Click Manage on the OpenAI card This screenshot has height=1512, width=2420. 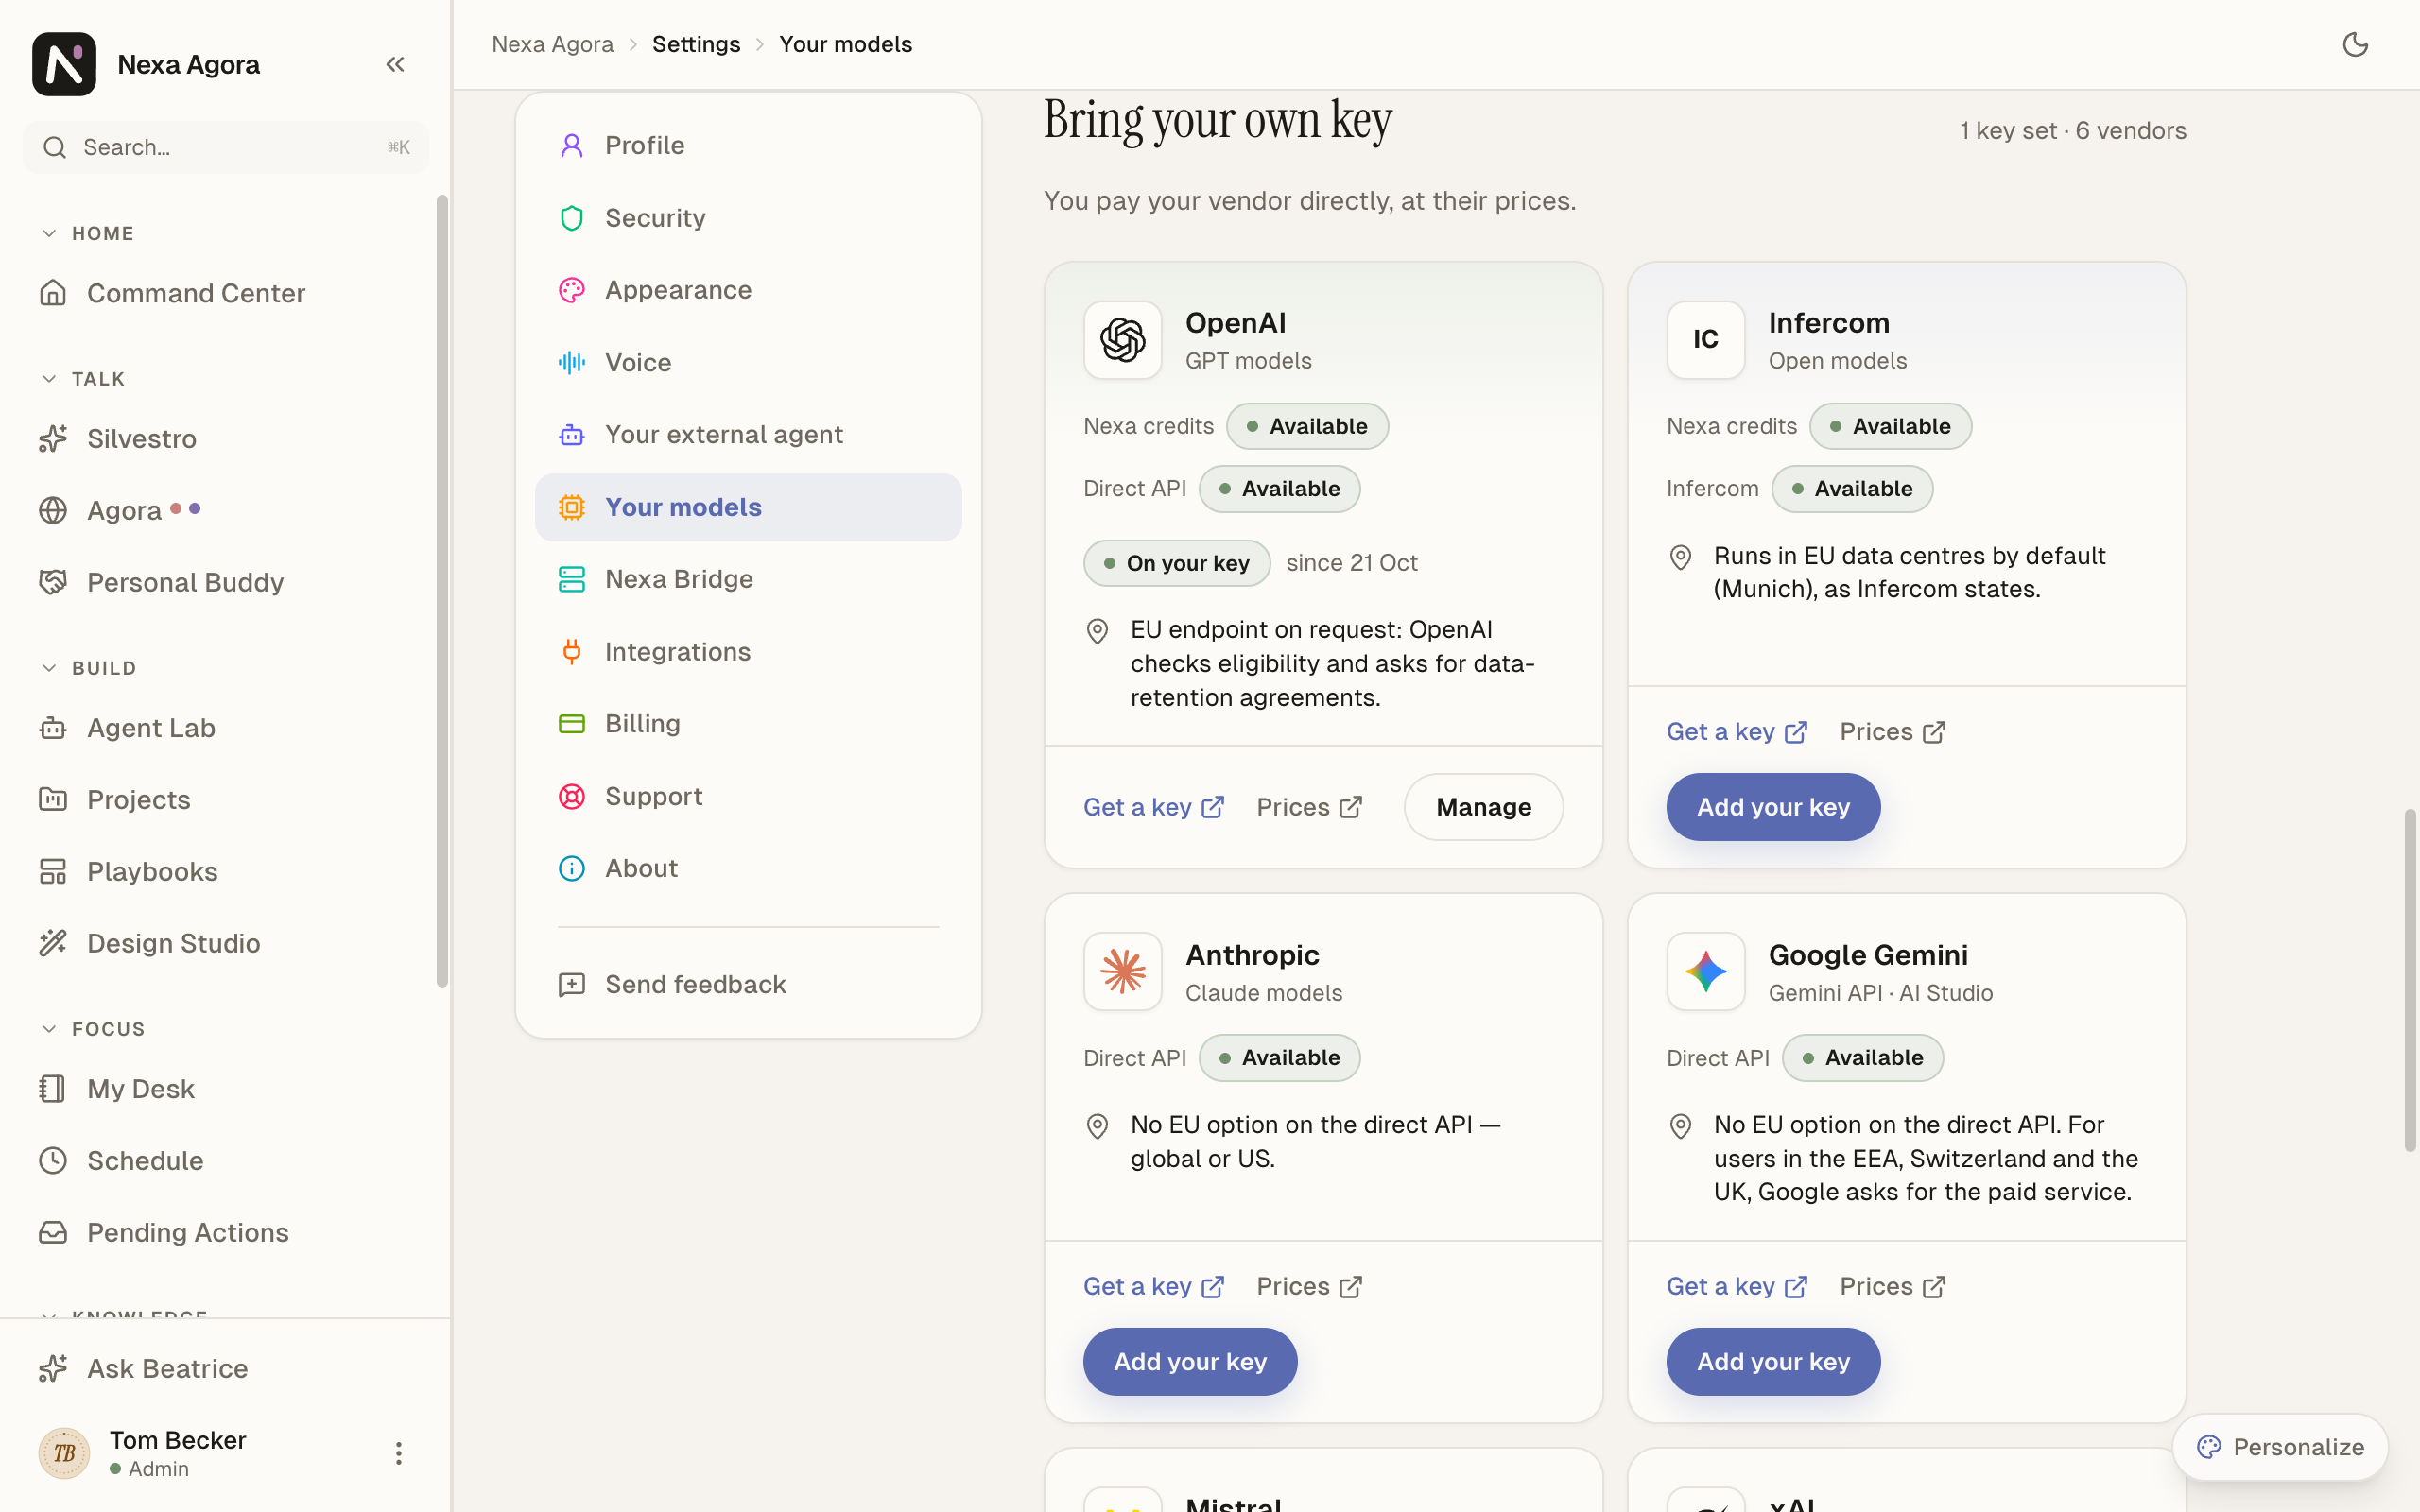1483,807
